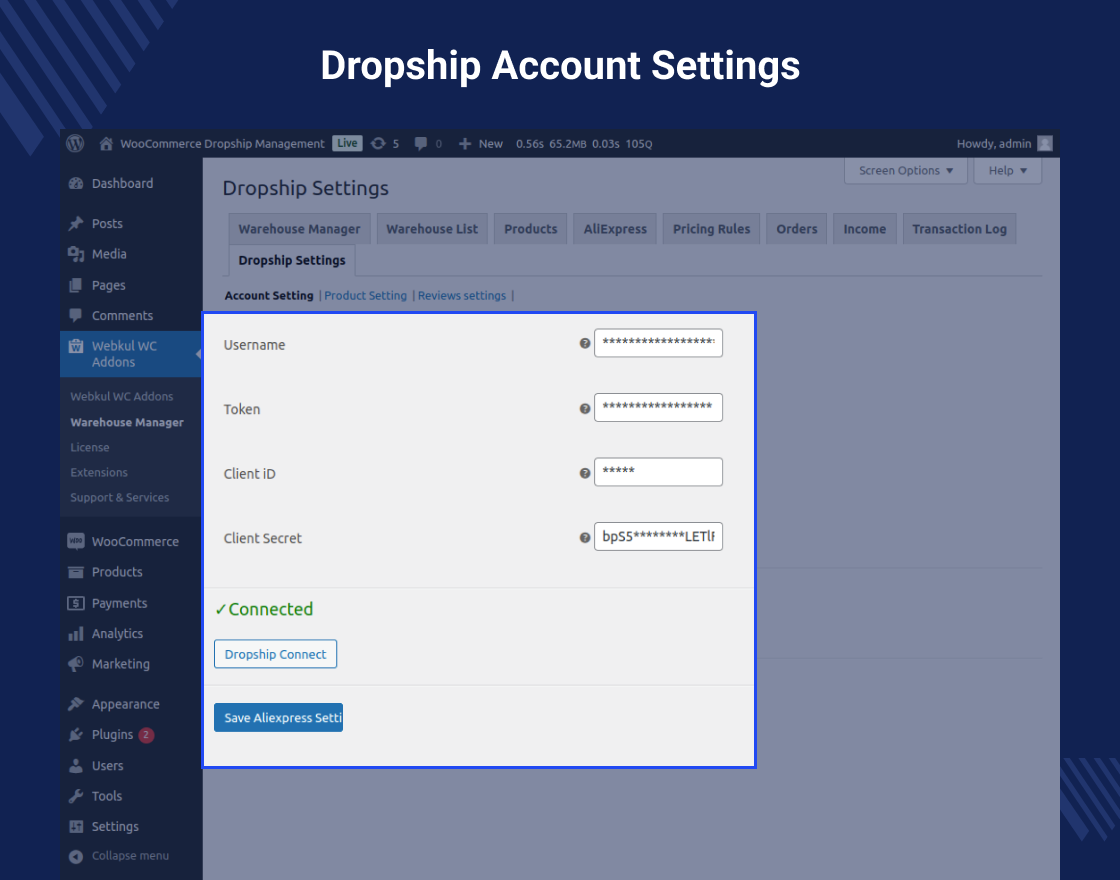Image resolution: width=1120 pixels, height=880 pixels.
Task: Click the Client Secret input field
Action: pos(659,536)
